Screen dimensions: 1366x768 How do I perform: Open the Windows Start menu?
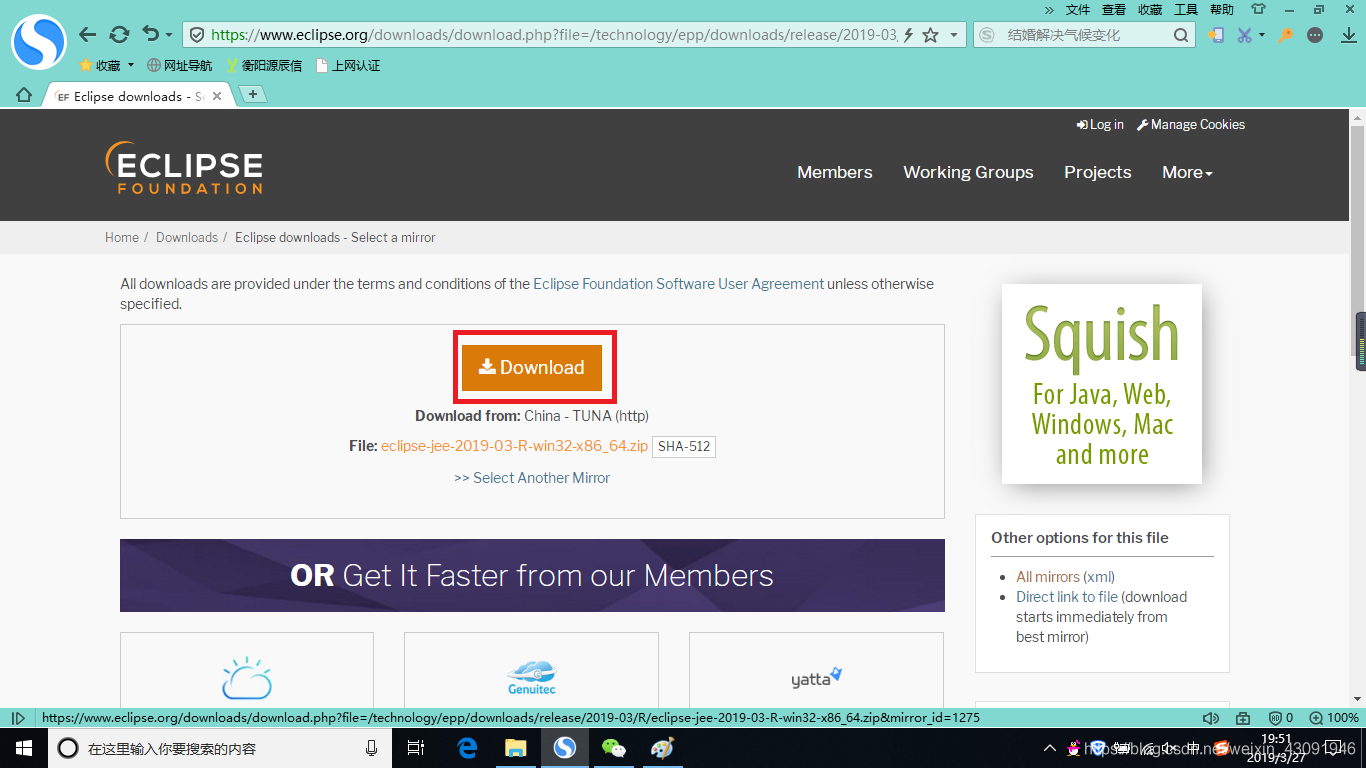click(23, 748)
